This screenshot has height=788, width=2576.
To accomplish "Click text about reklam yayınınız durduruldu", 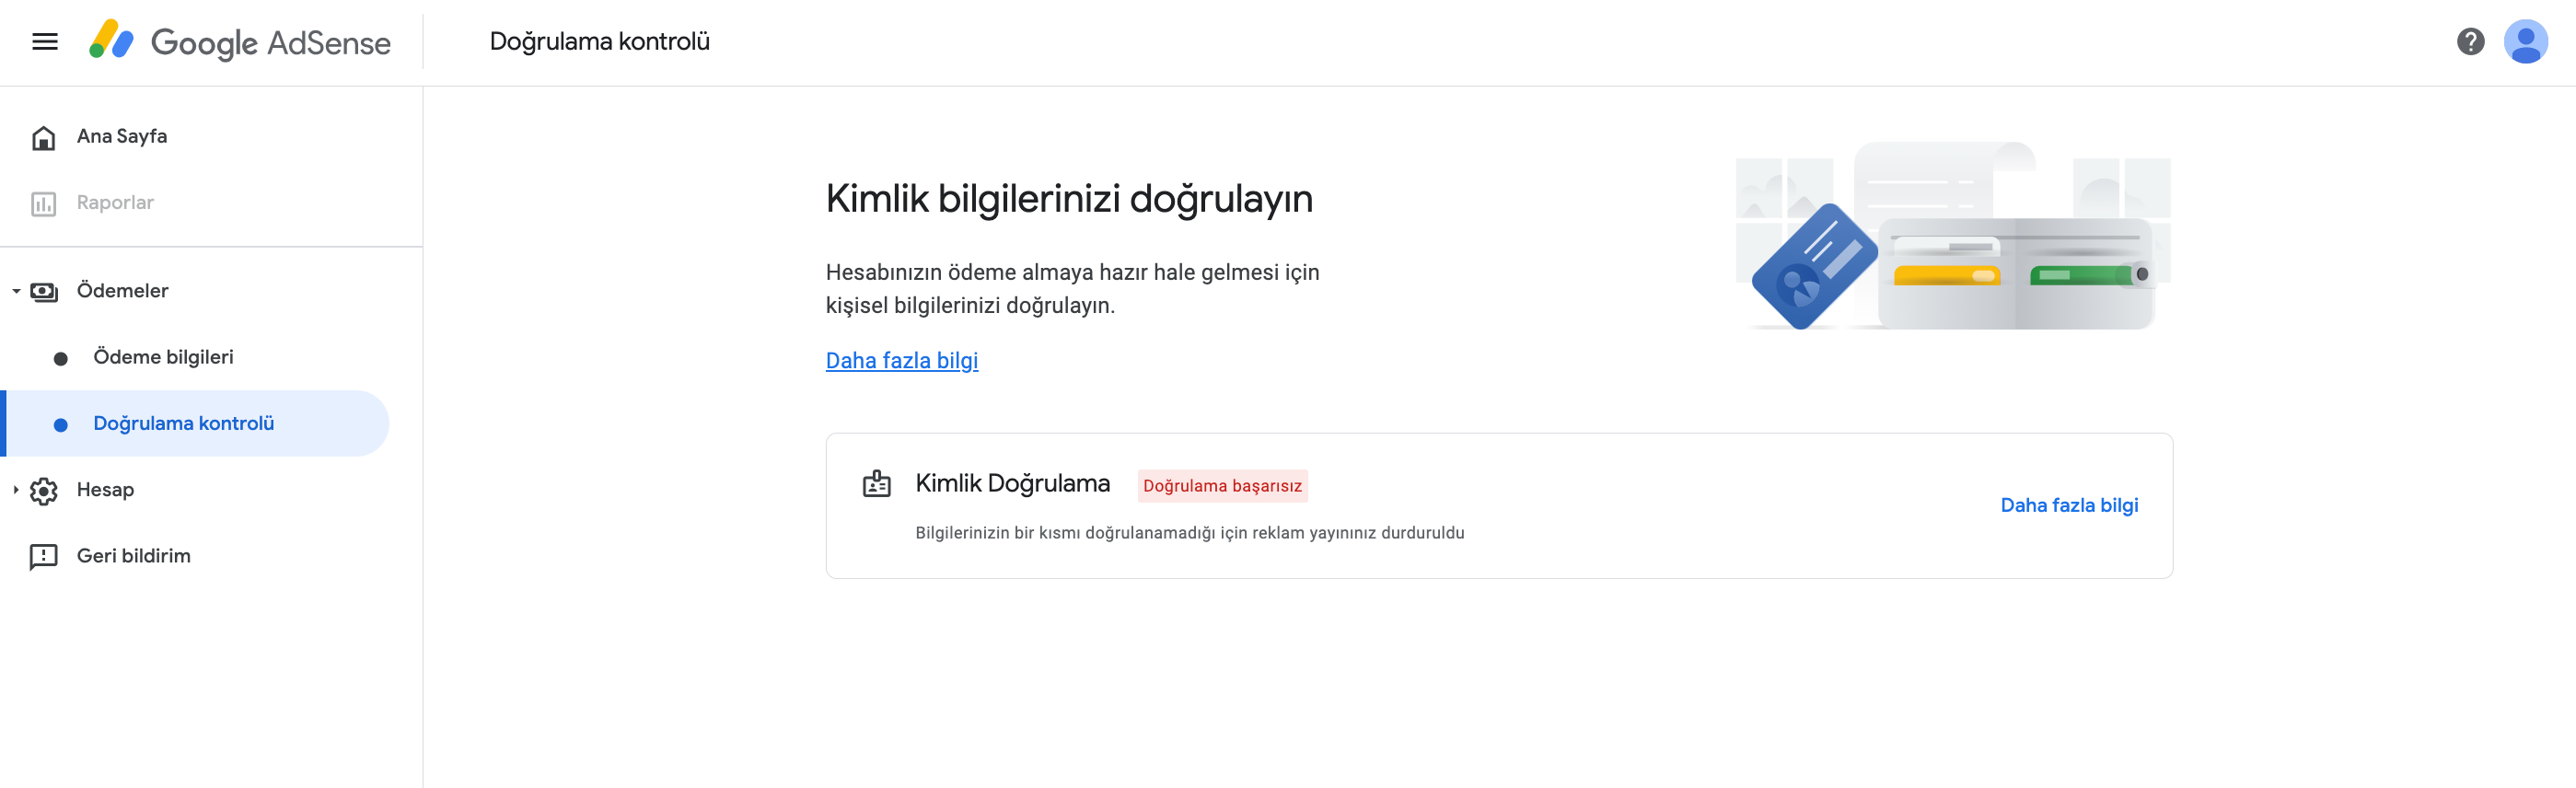I will coord(1189,533).
